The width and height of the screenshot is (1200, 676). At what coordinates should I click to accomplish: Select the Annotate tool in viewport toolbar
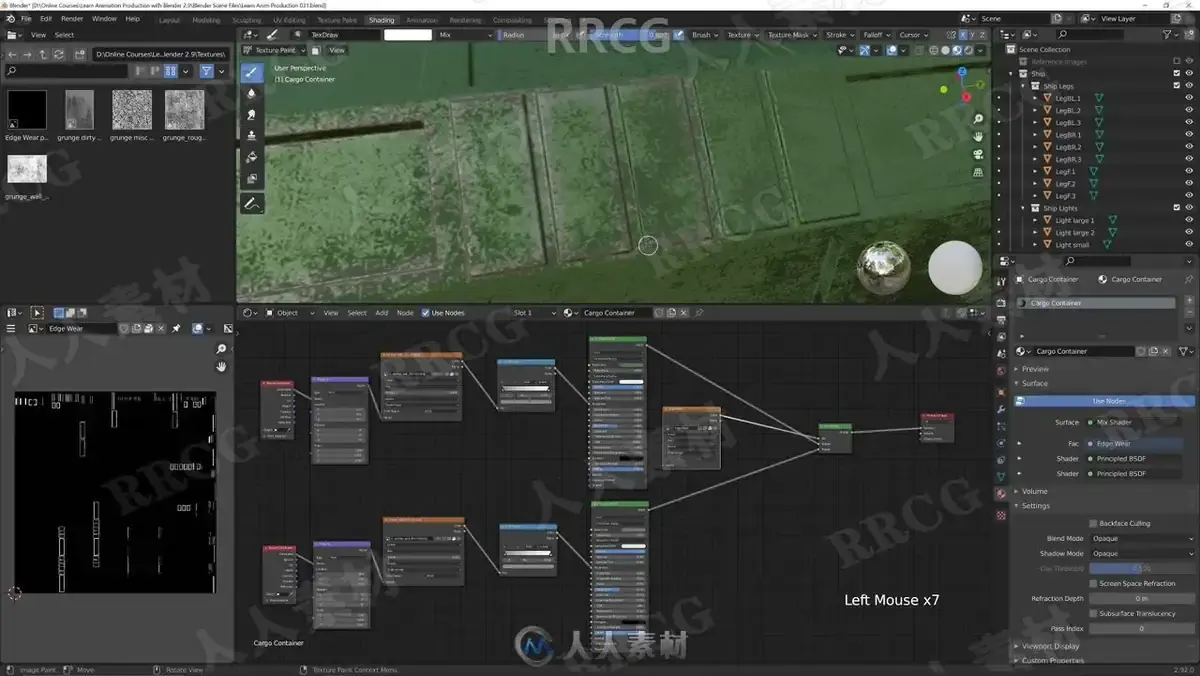(251, 203)
